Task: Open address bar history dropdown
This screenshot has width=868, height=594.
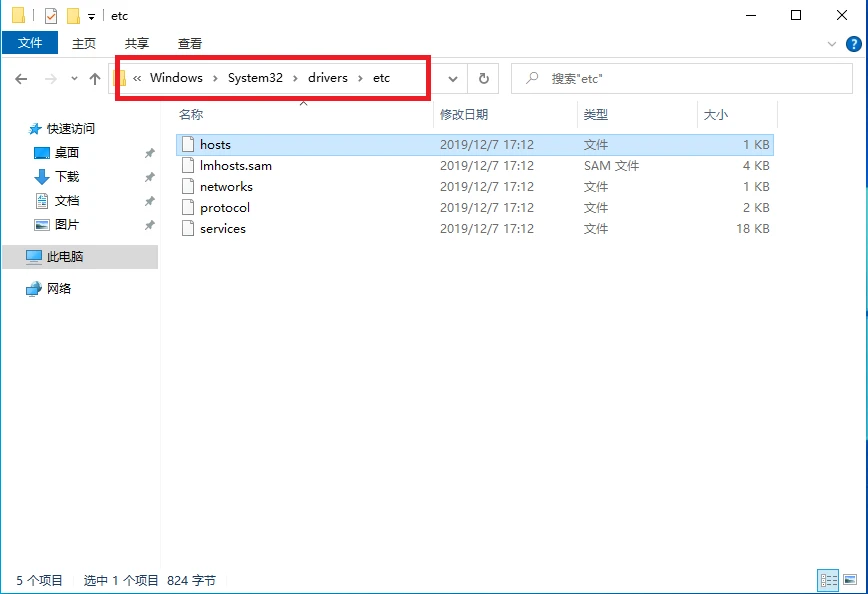Action: 453,79
